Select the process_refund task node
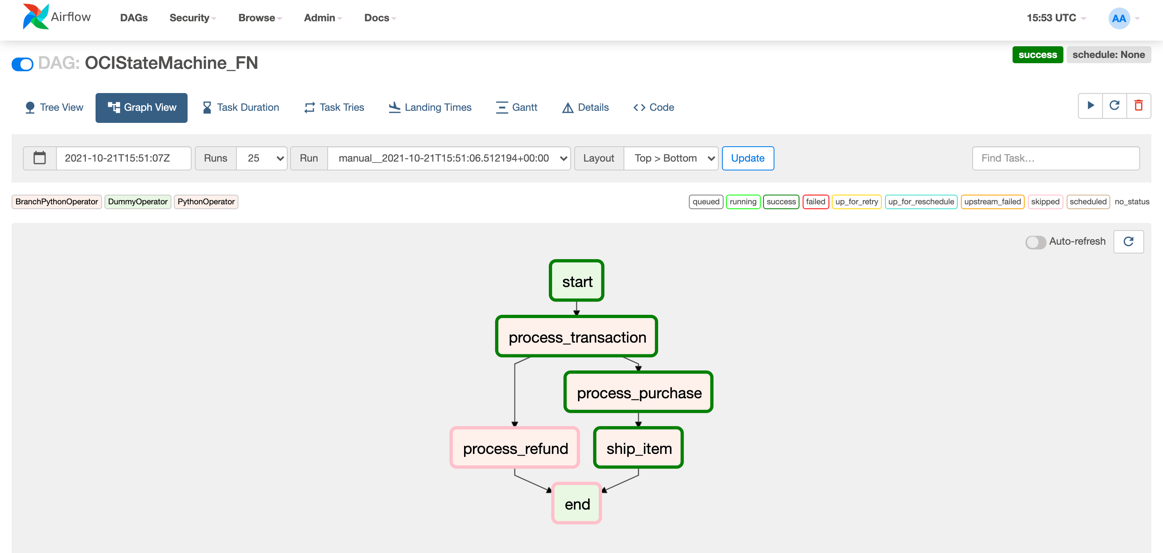1163x553 pixels. (x=515, y=448)
